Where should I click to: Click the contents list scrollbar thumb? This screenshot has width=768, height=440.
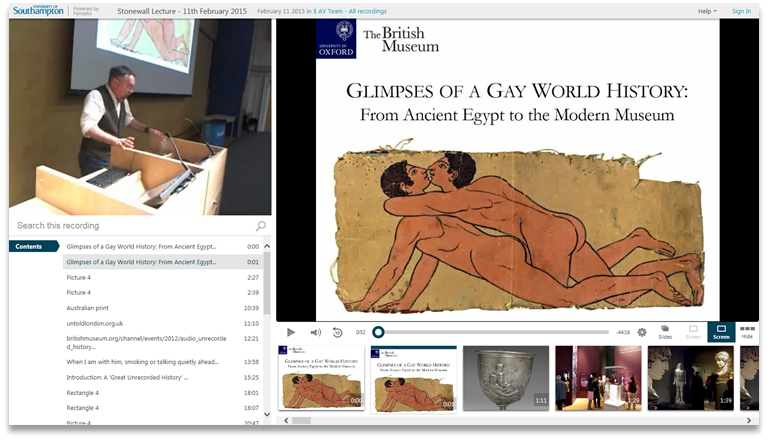267,283
